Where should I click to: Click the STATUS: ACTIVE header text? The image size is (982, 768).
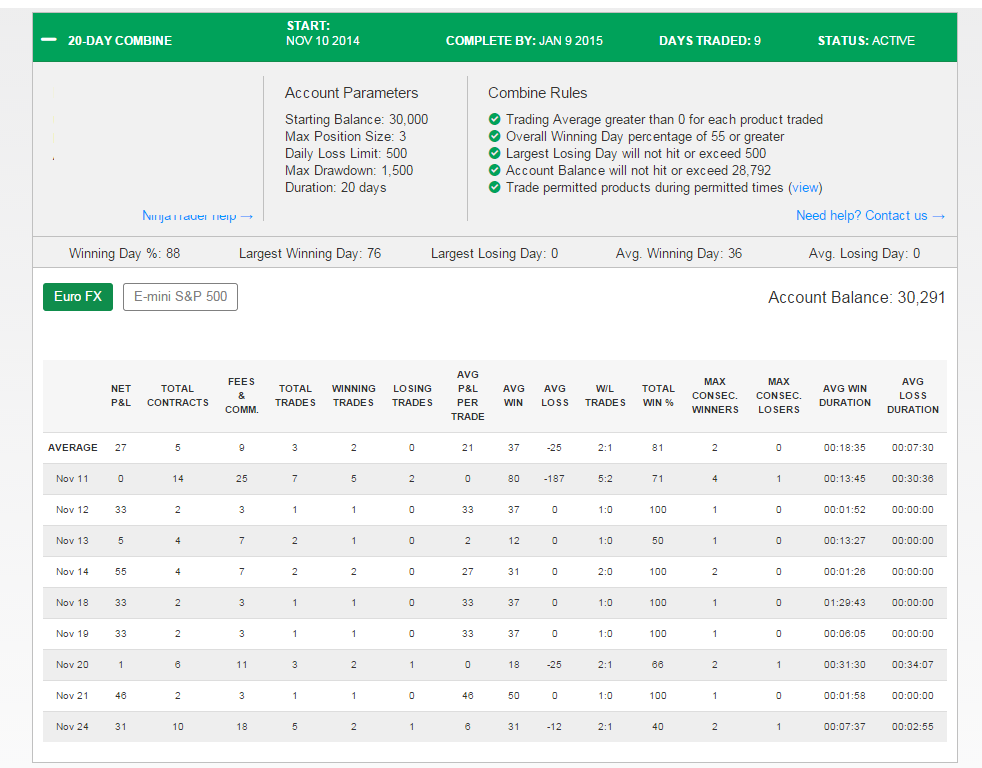tap(866, 41)
